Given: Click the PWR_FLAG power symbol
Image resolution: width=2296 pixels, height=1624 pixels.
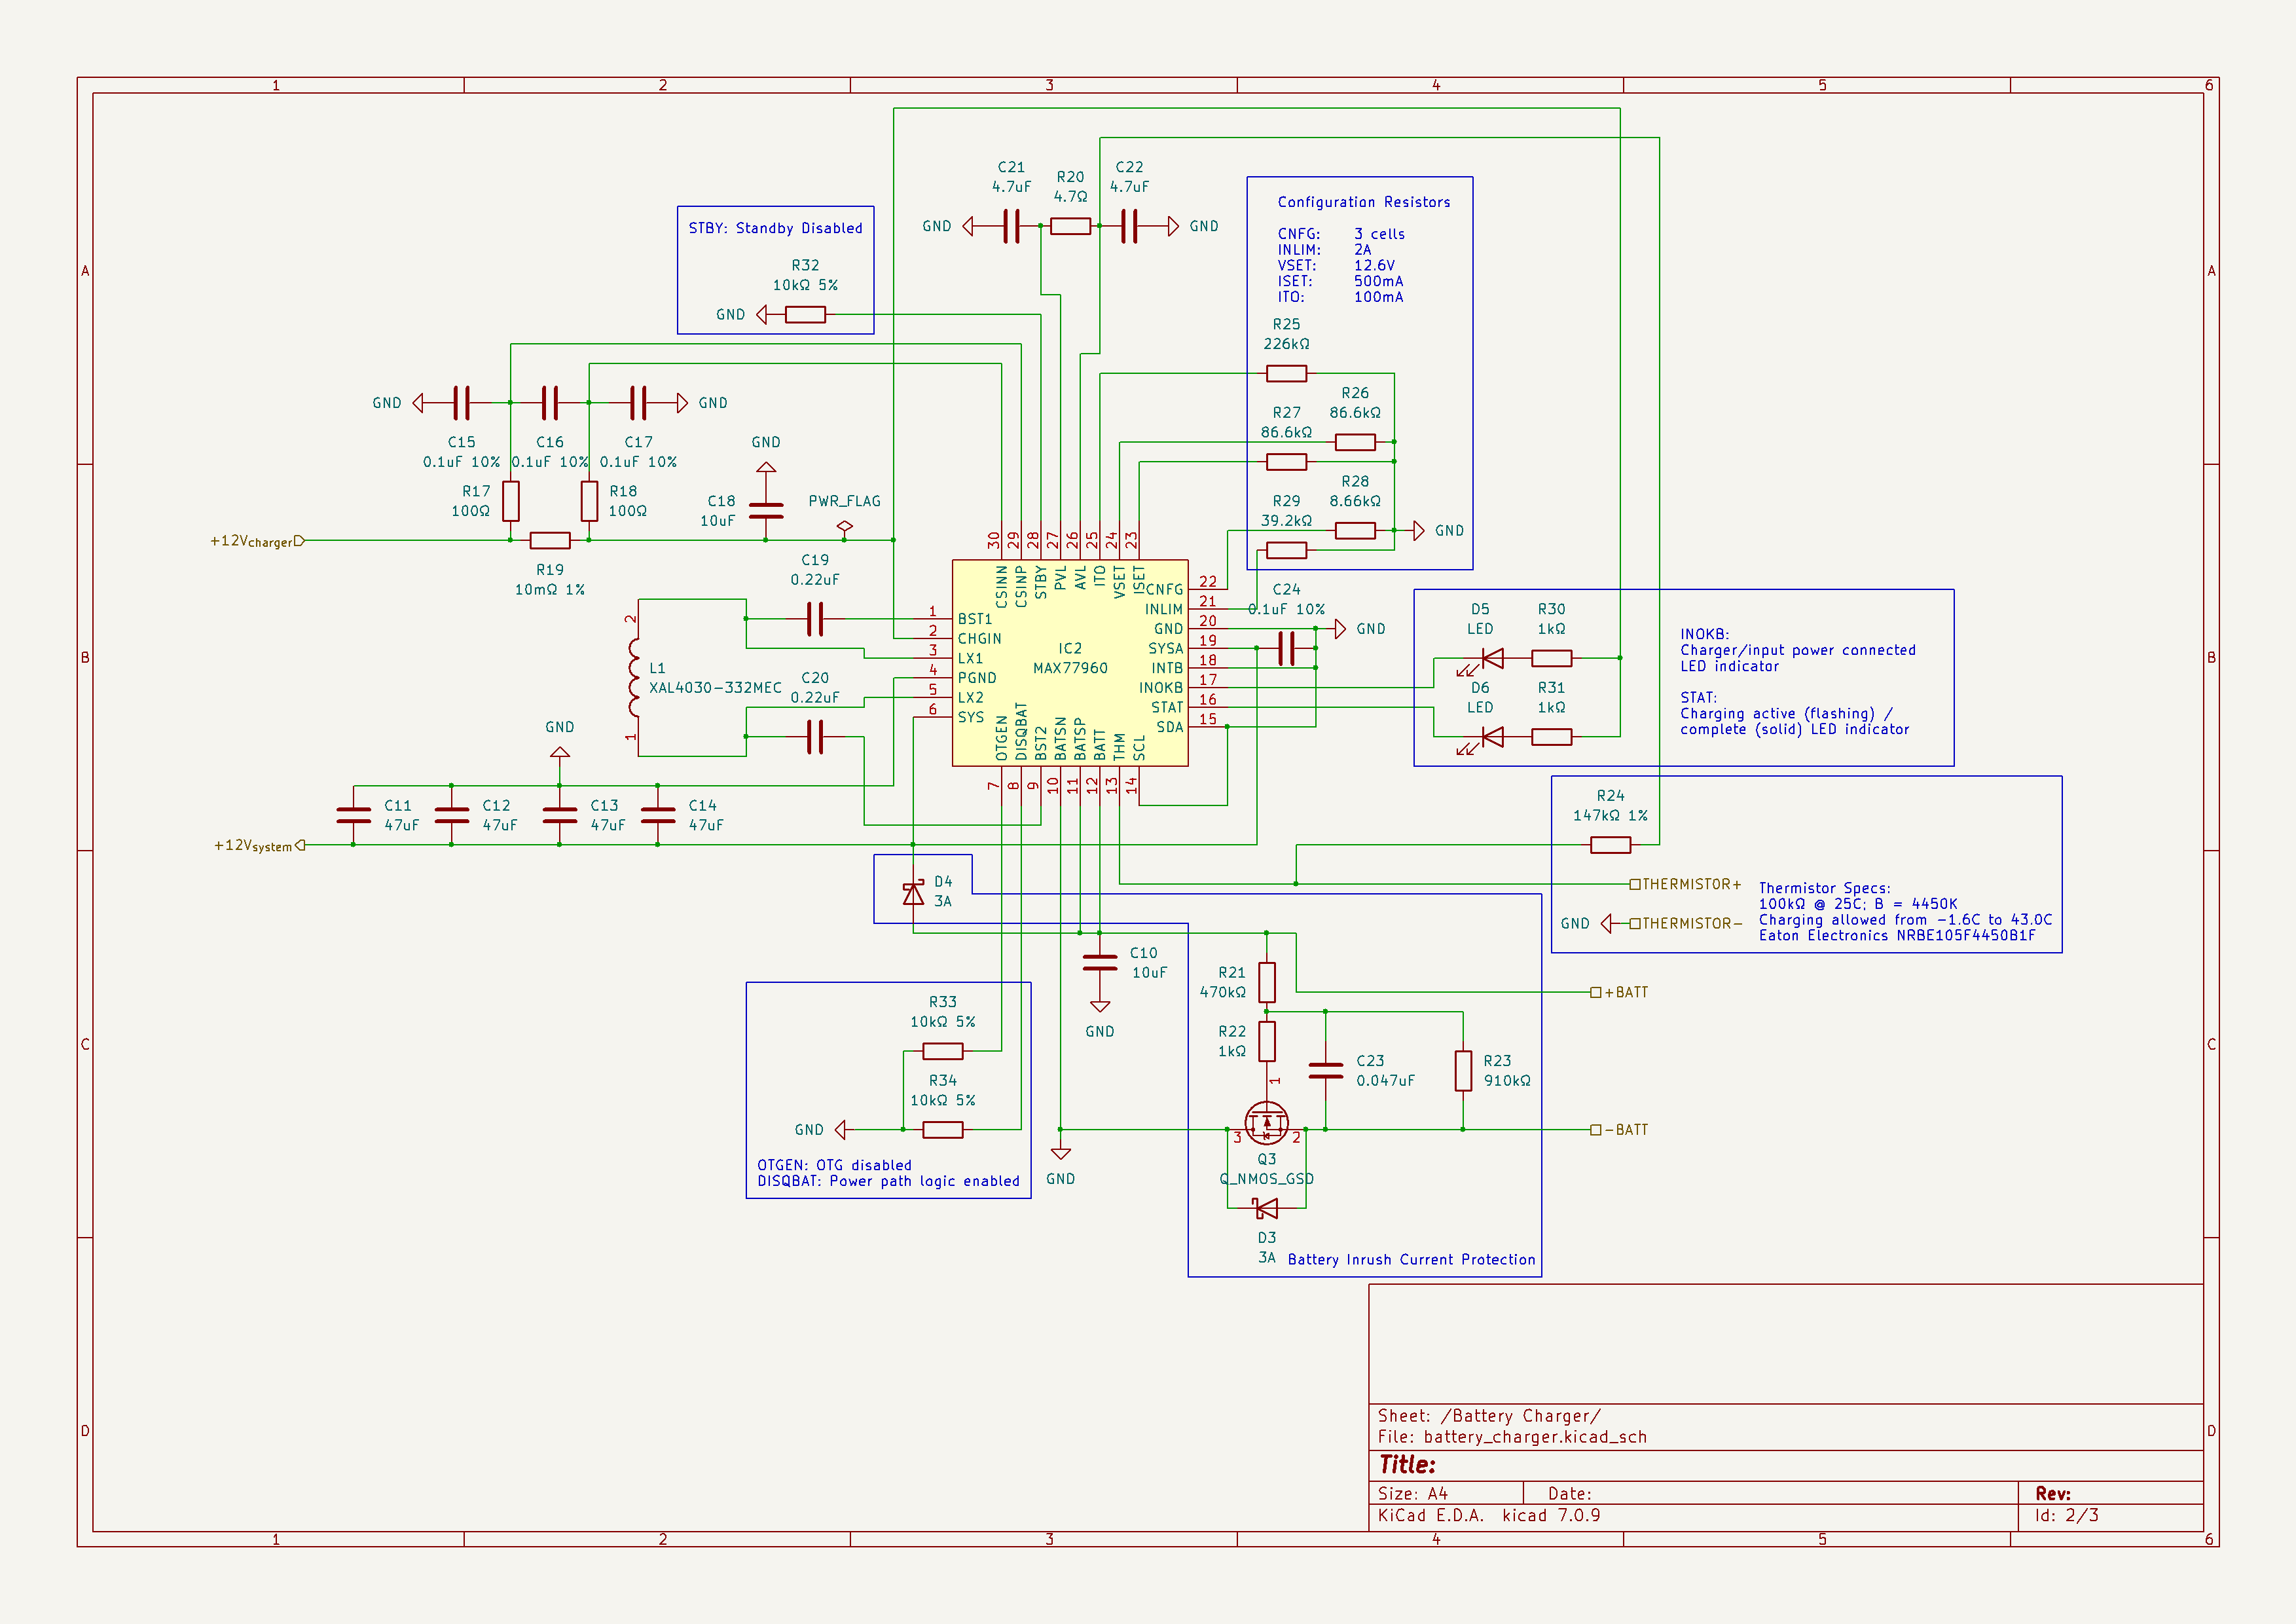Looking at the screenshot, I should point(845,527).
